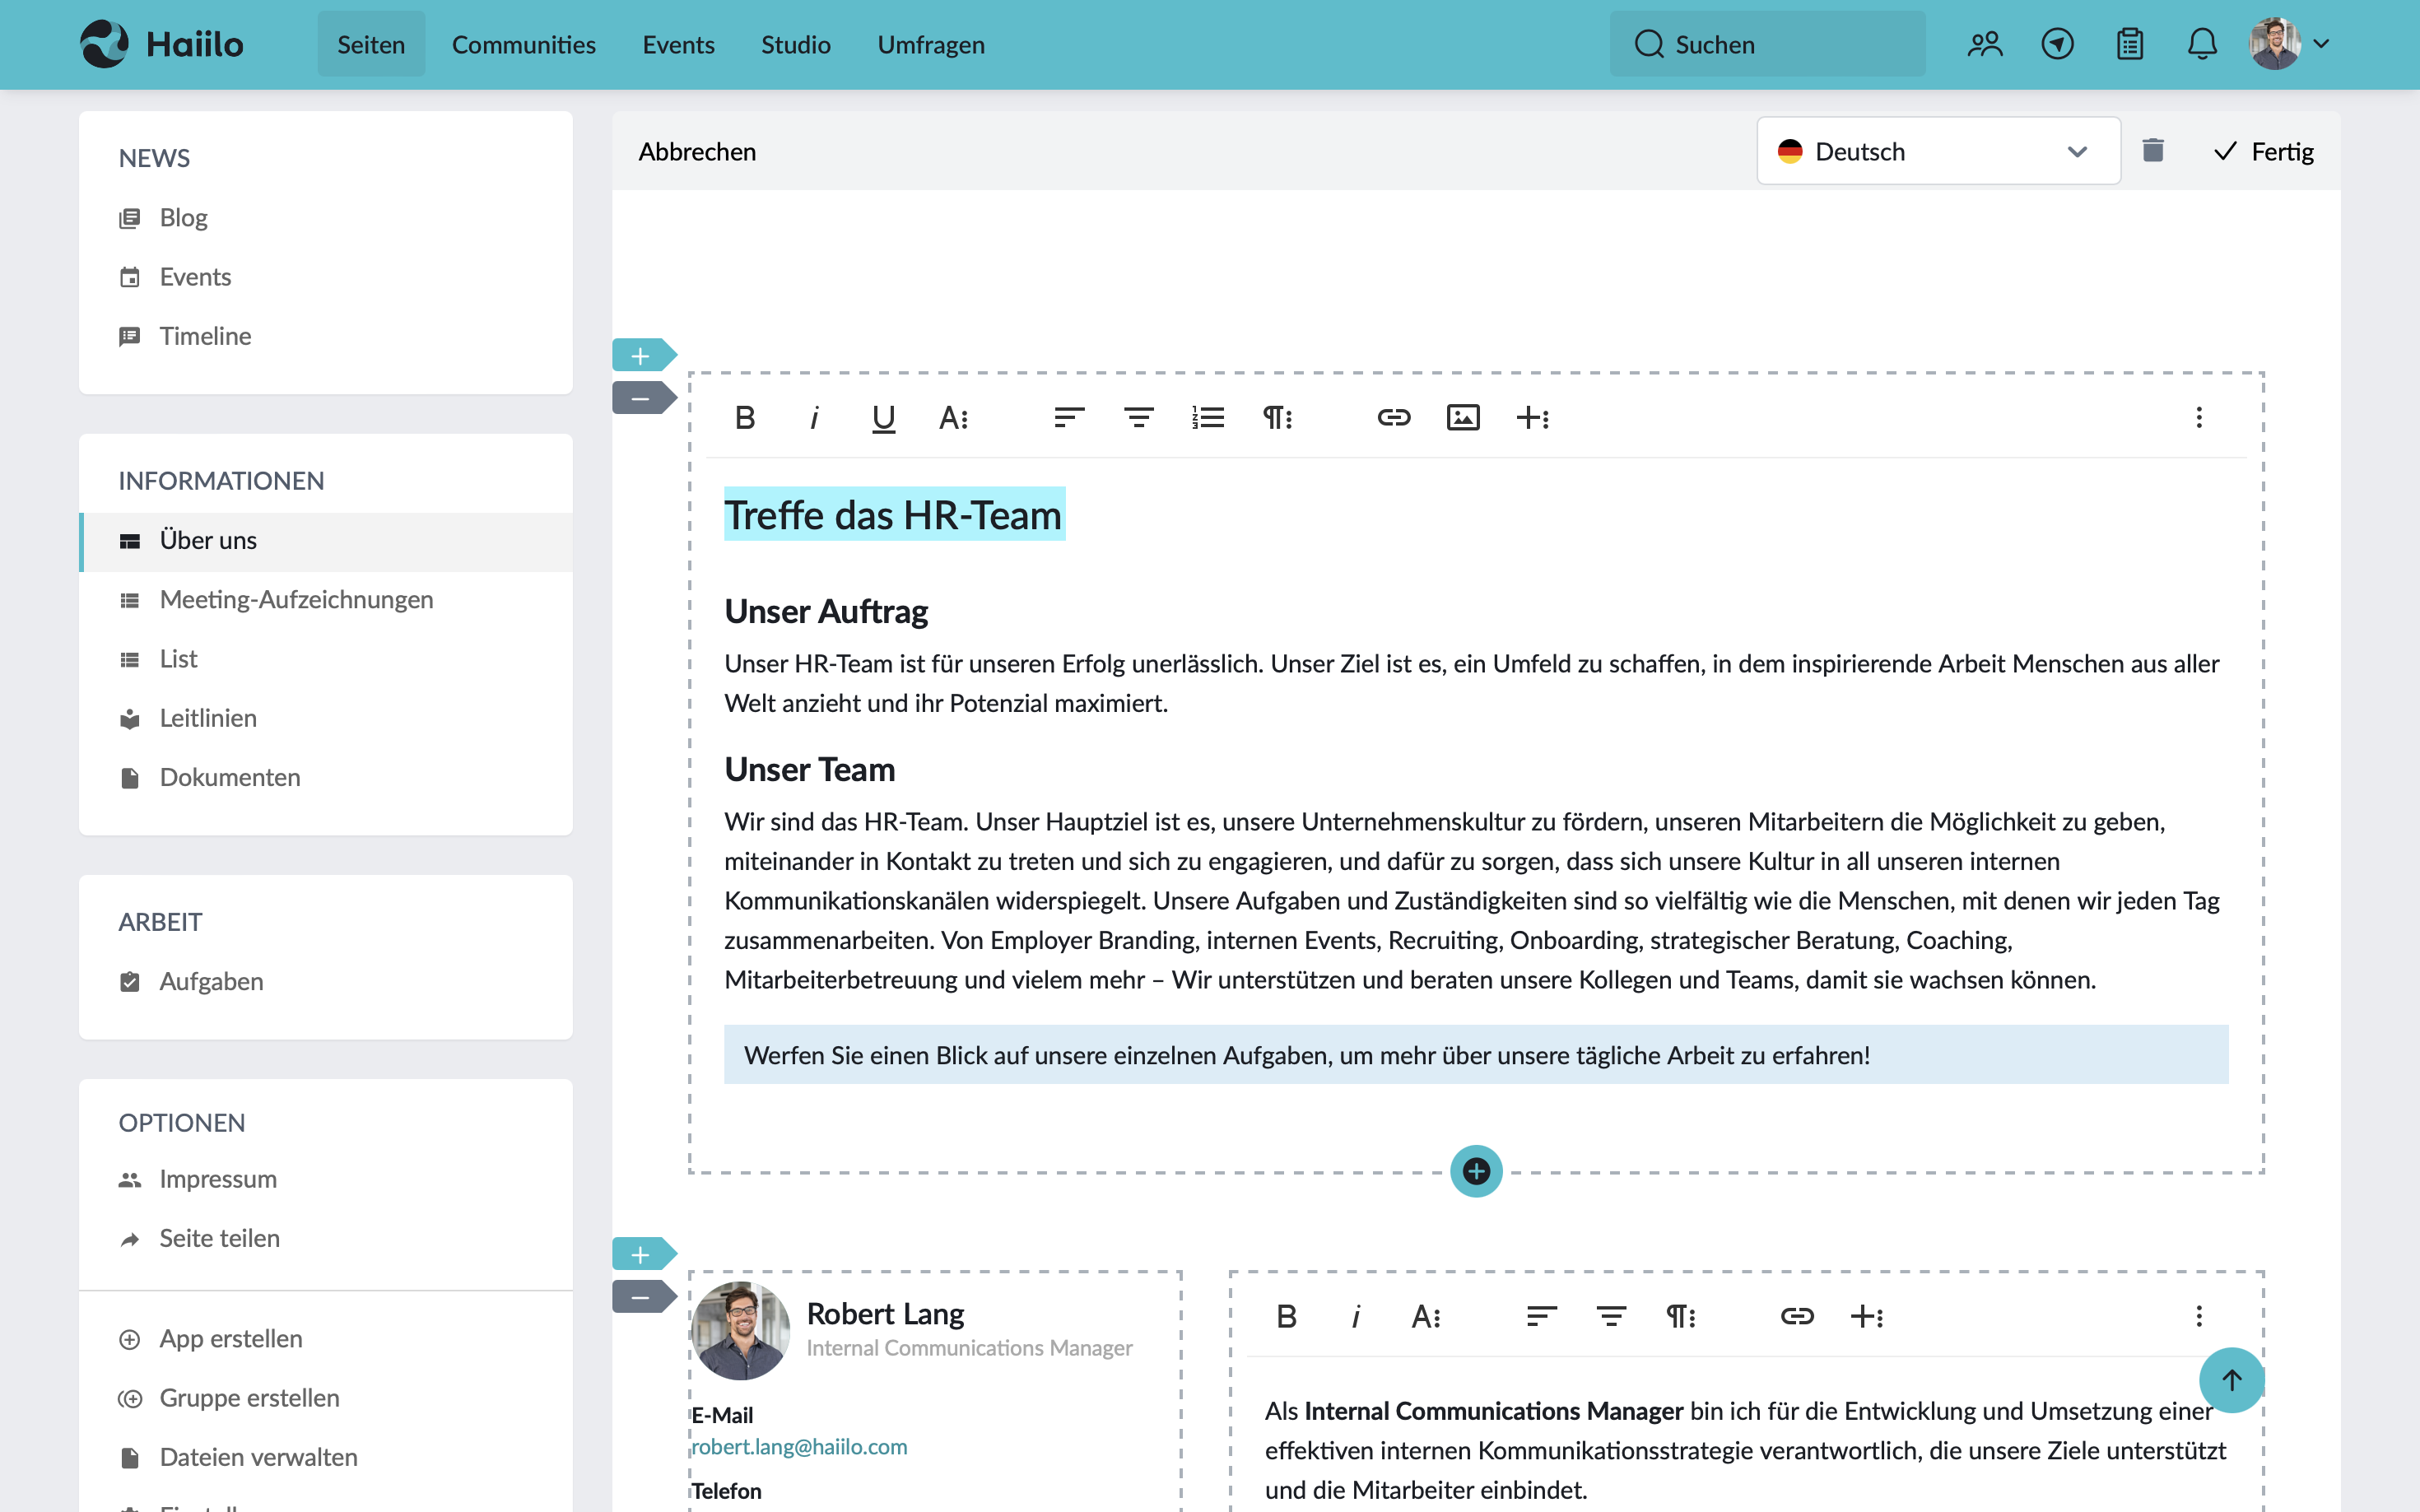Open font options in HR-Team editor
Screen dimensions: 2420x1512
point(954,417)
